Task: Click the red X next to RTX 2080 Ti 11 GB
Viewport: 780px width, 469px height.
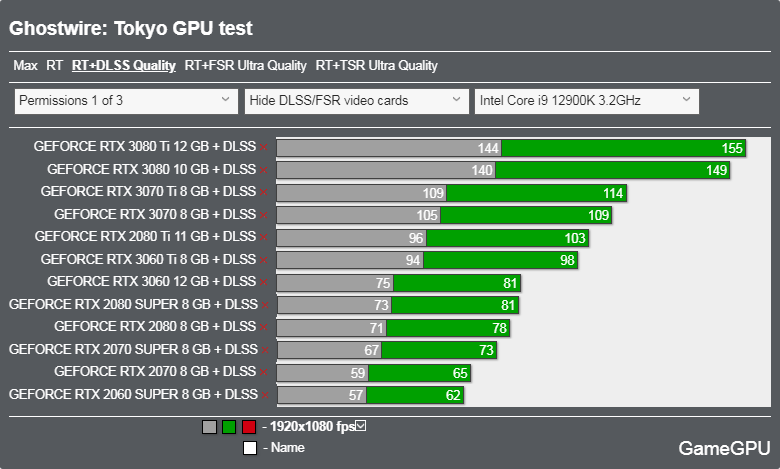Action: pos(264,238)
